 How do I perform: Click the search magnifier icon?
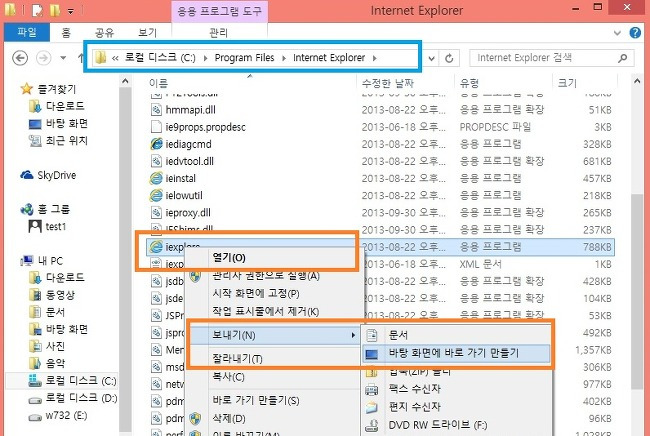pos(622,58)
